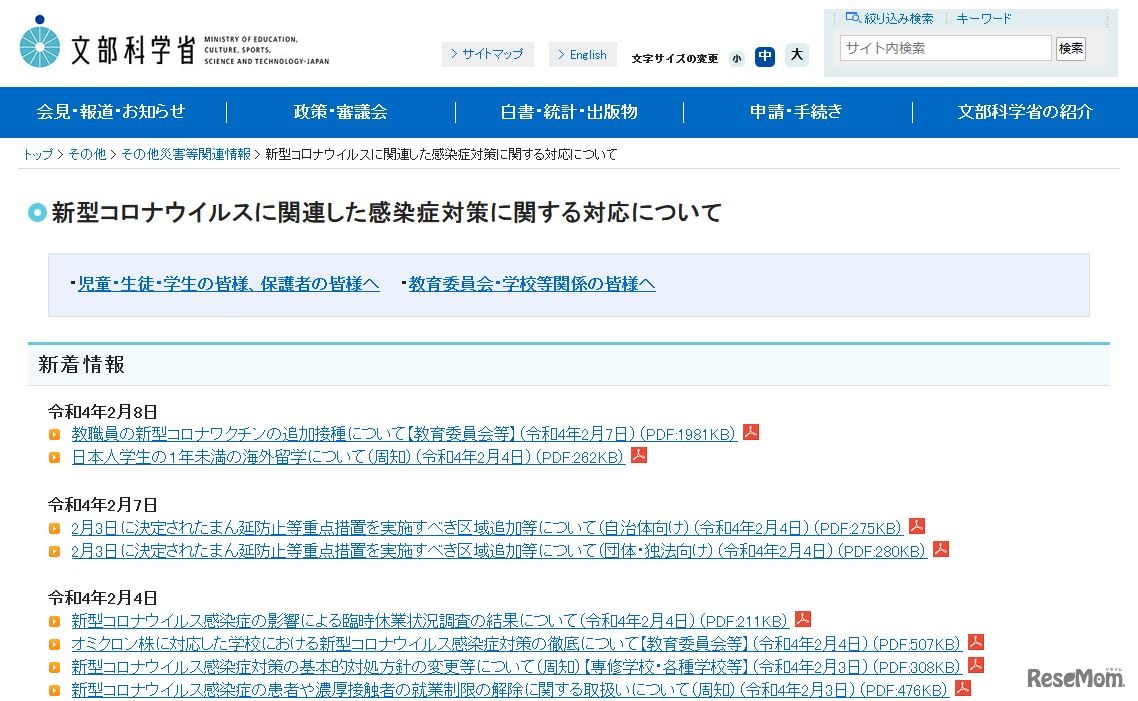The height and width of the screenshot is (701, 1138).
Task: Follow the 教育委員会・学校等関係の皆様へ link
Action: tap(528, 283)
